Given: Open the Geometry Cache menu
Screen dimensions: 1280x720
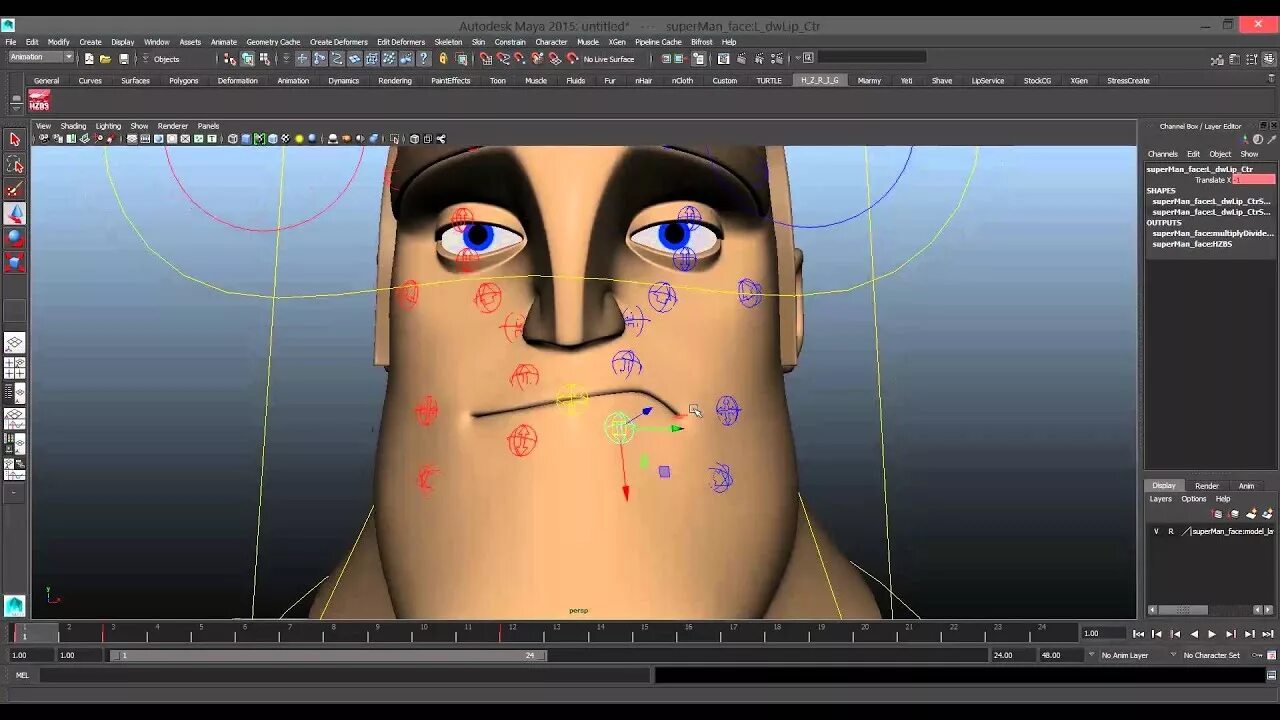Looking at the screenshot, I should [x=273, y=42].
